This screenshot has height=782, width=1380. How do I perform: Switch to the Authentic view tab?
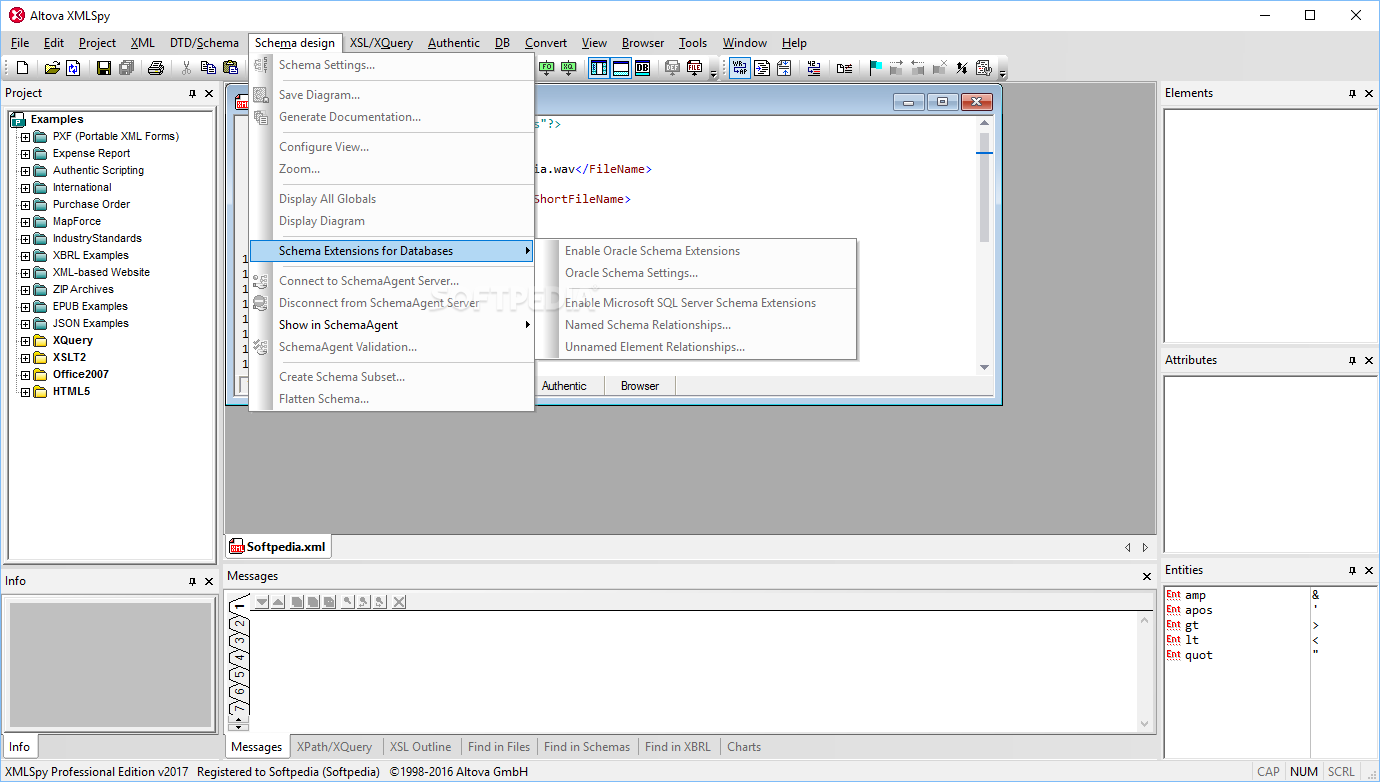564,386
